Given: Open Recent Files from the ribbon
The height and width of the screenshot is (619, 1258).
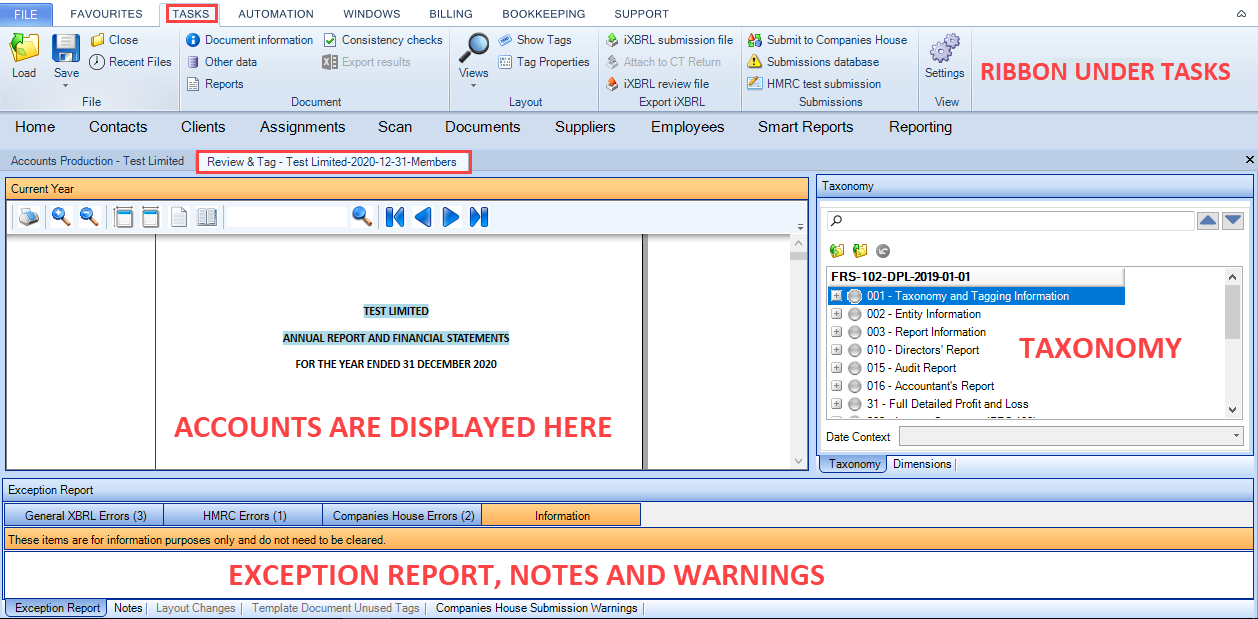Looking at the screenshot, I should [x=130, y=62].
